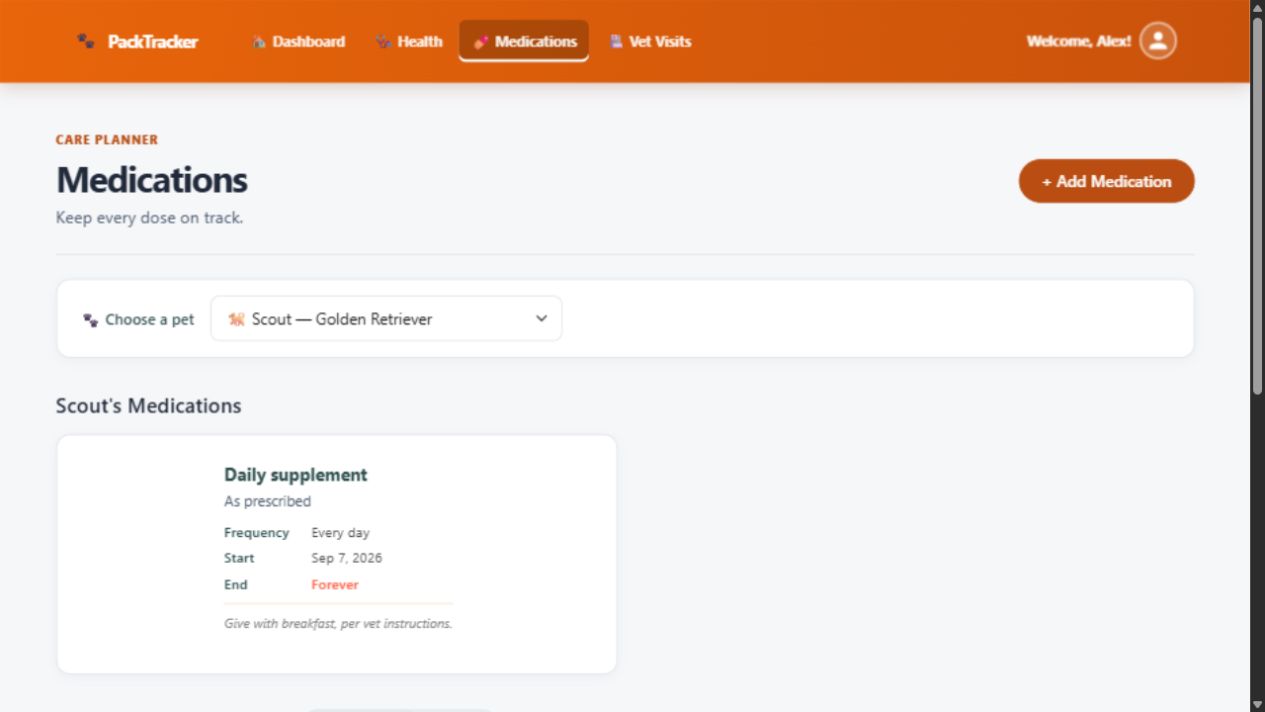
Task: Switch to the Health tab
Action: pyautogui.click(x=409, y=41)
